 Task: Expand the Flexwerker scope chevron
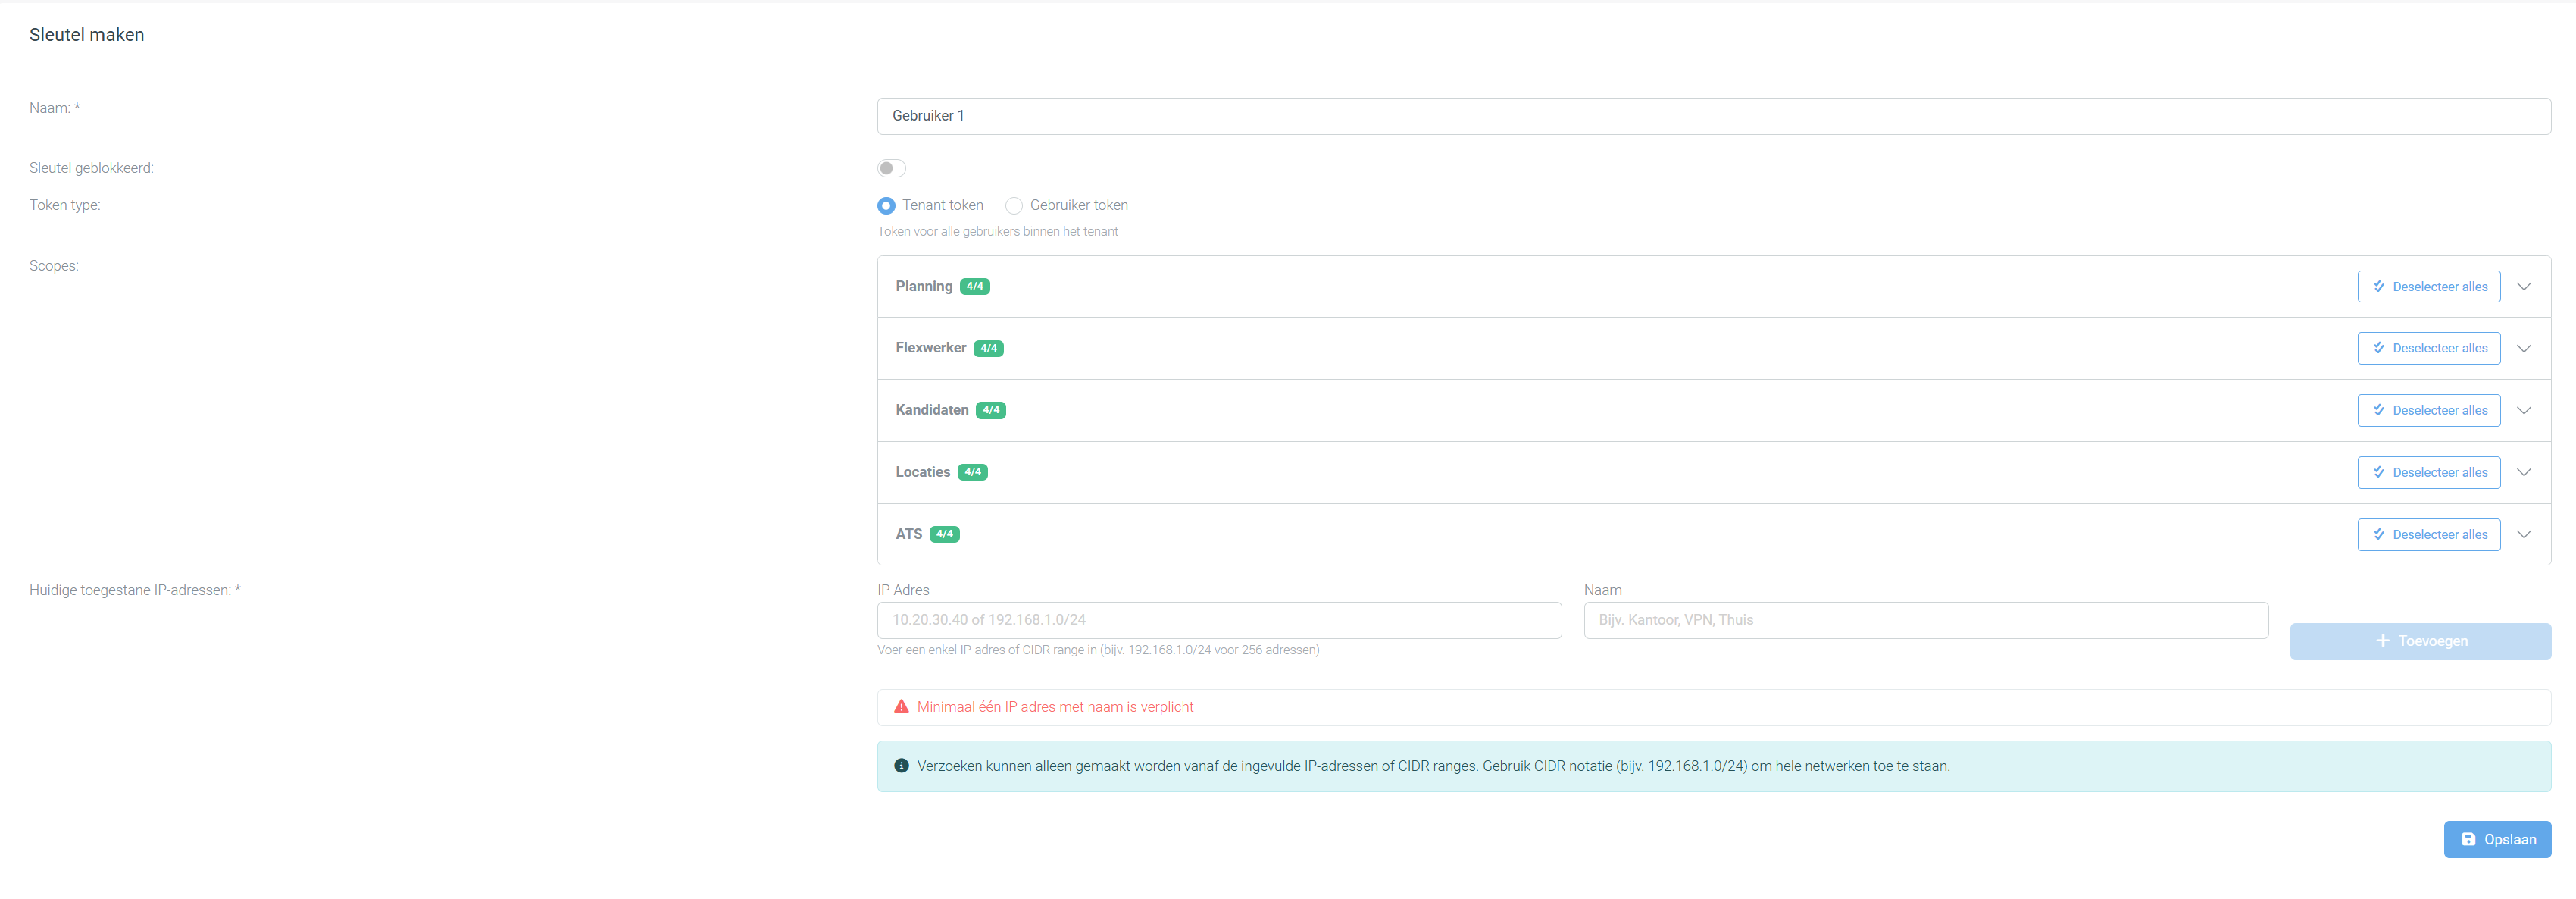pos(2523,349)
